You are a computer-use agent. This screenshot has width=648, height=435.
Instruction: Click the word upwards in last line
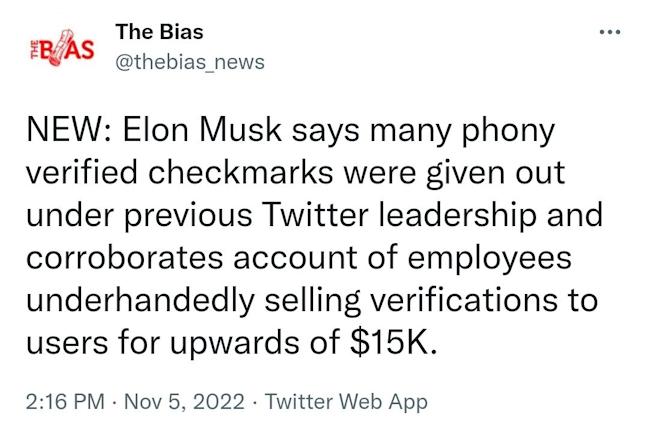[234, 345]
